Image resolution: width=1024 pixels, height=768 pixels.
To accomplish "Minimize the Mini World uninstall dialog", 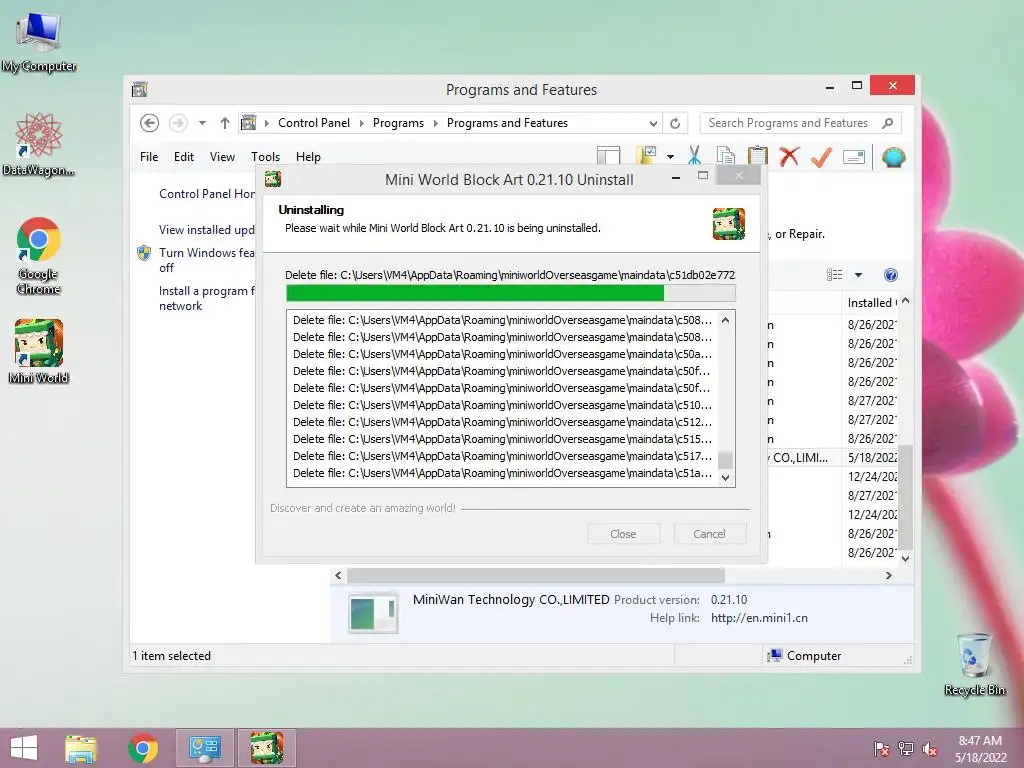I will [x=676, y=176].
